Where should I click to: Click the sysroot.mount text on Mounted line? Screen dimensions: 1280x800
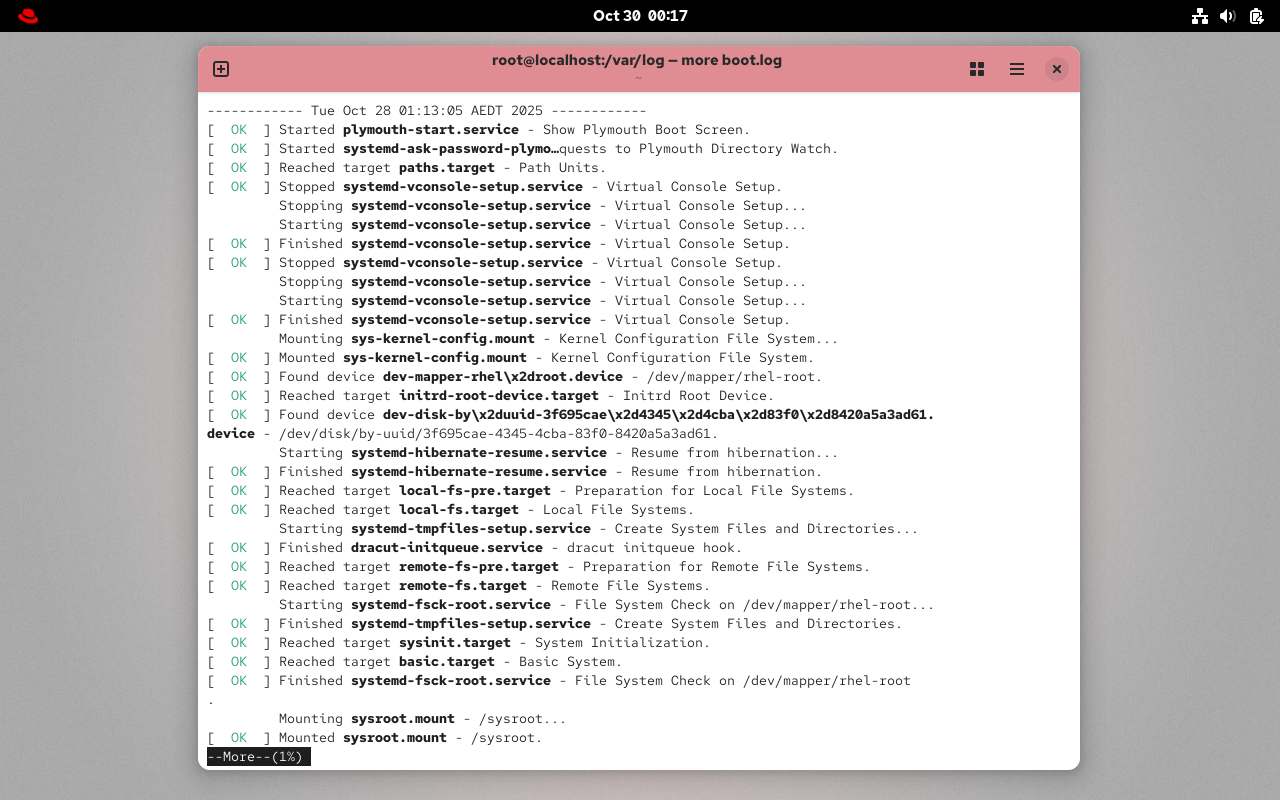tap(395, 737)
